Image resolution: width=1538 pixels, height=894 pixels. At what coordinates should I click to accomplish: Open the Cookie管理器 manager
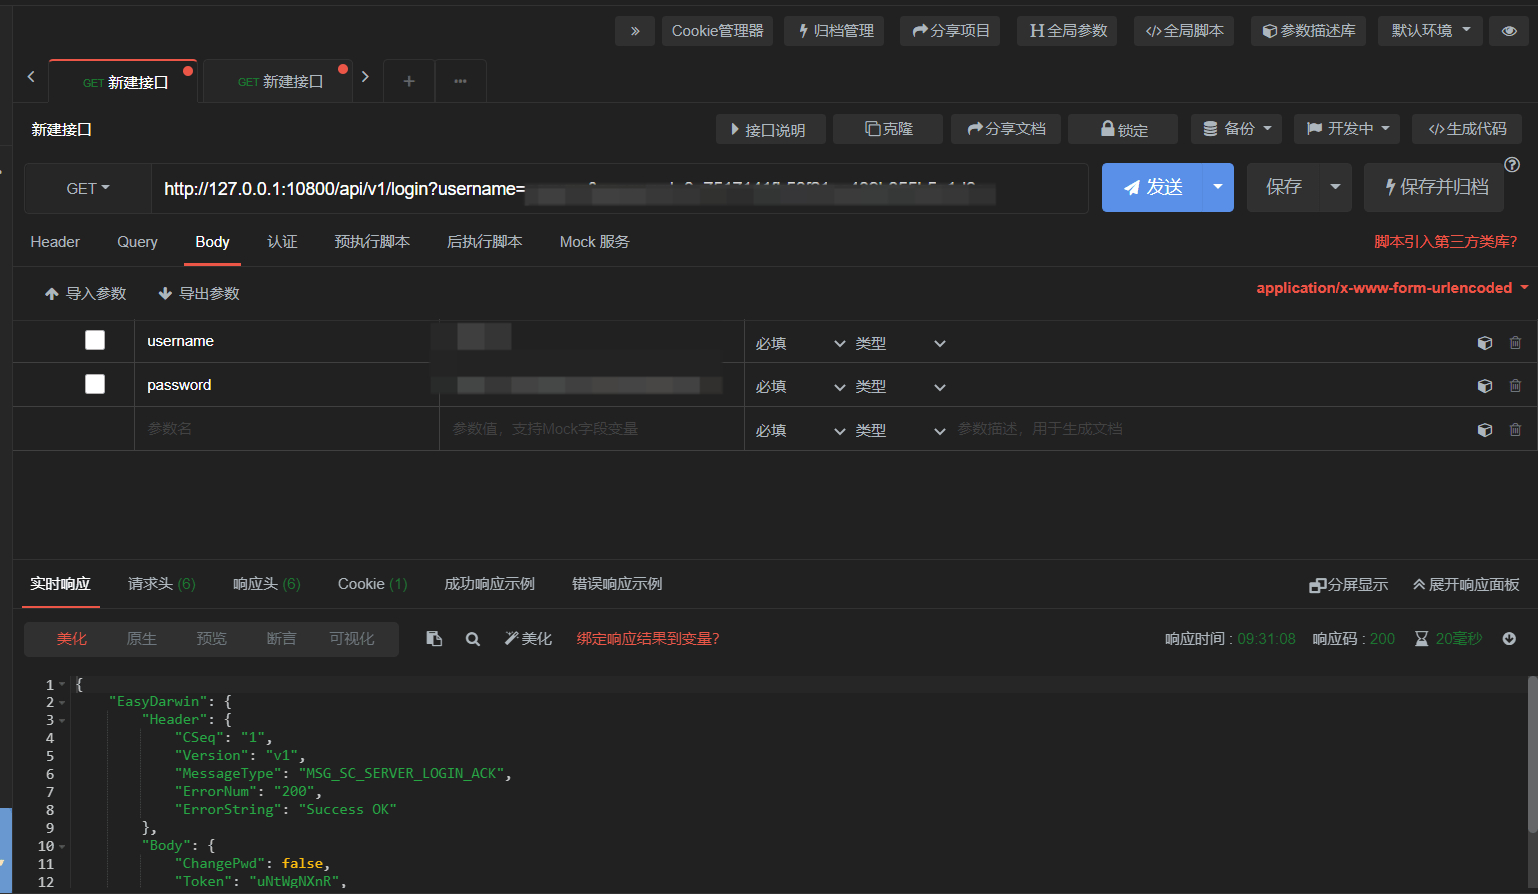coord(717,31)
